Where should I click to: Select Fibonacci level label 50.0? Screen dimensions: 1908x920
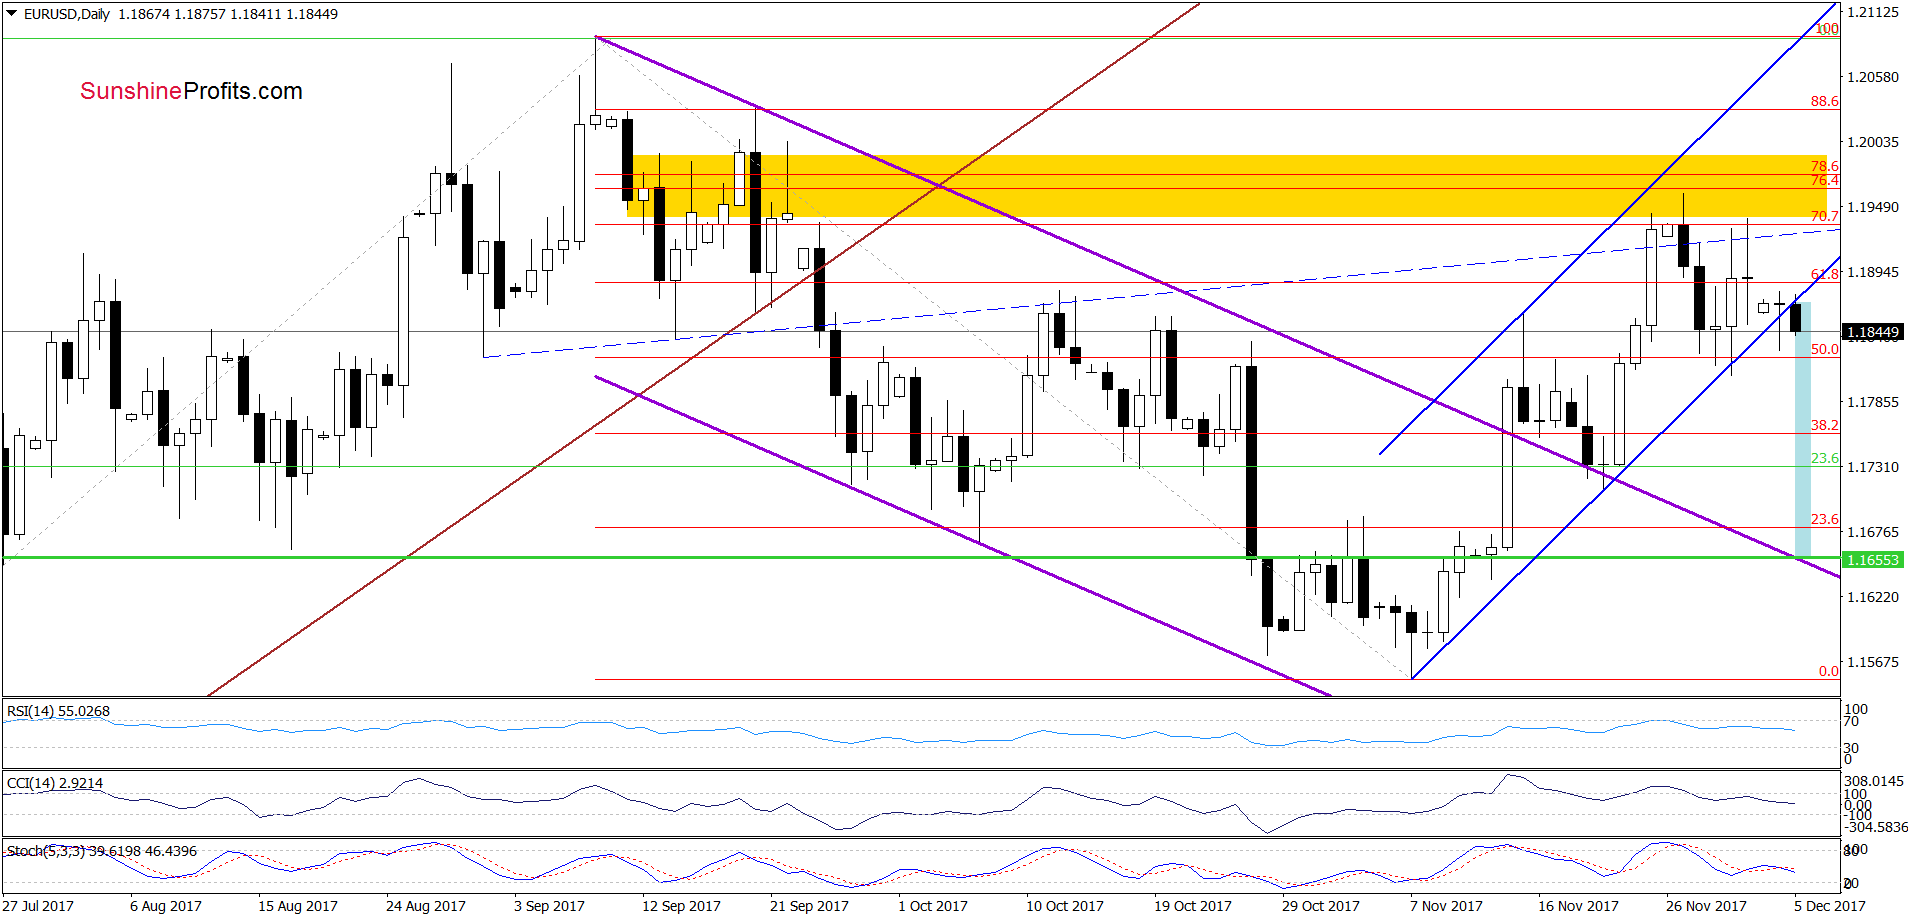(1824, 349)
